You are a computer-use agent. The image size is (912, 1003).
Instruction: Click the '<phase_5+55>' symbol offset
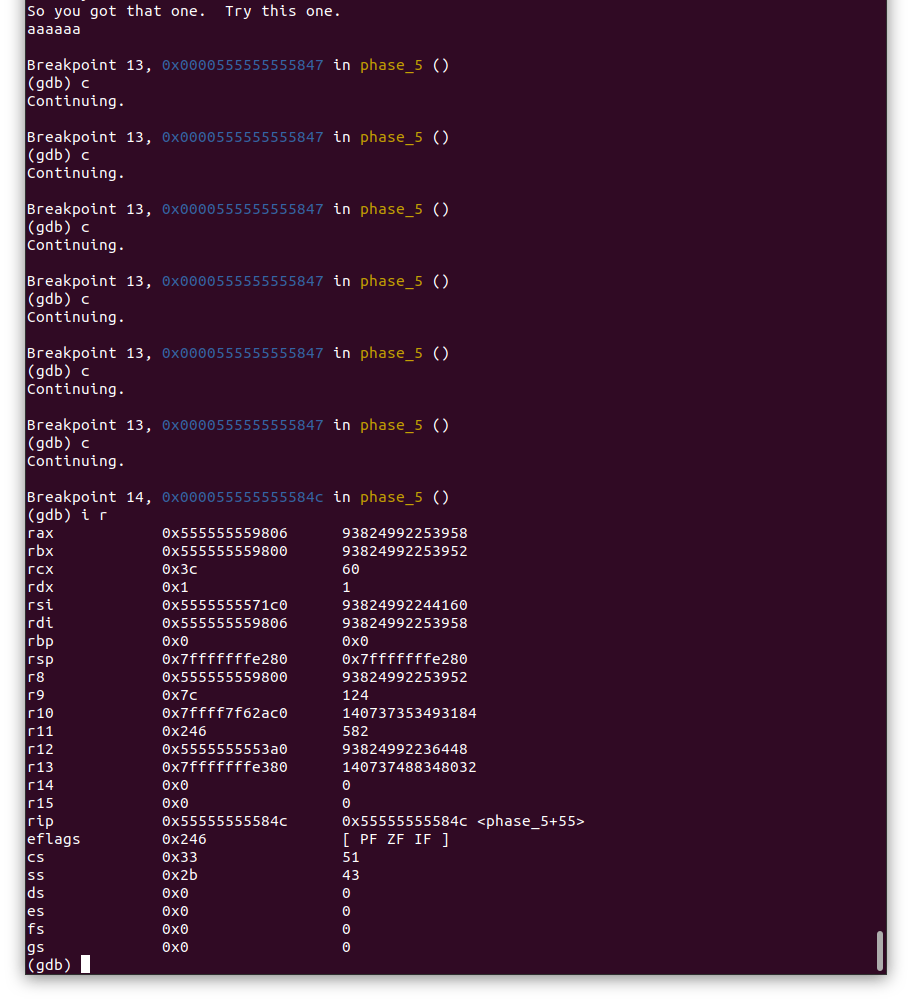click(531, 821)
